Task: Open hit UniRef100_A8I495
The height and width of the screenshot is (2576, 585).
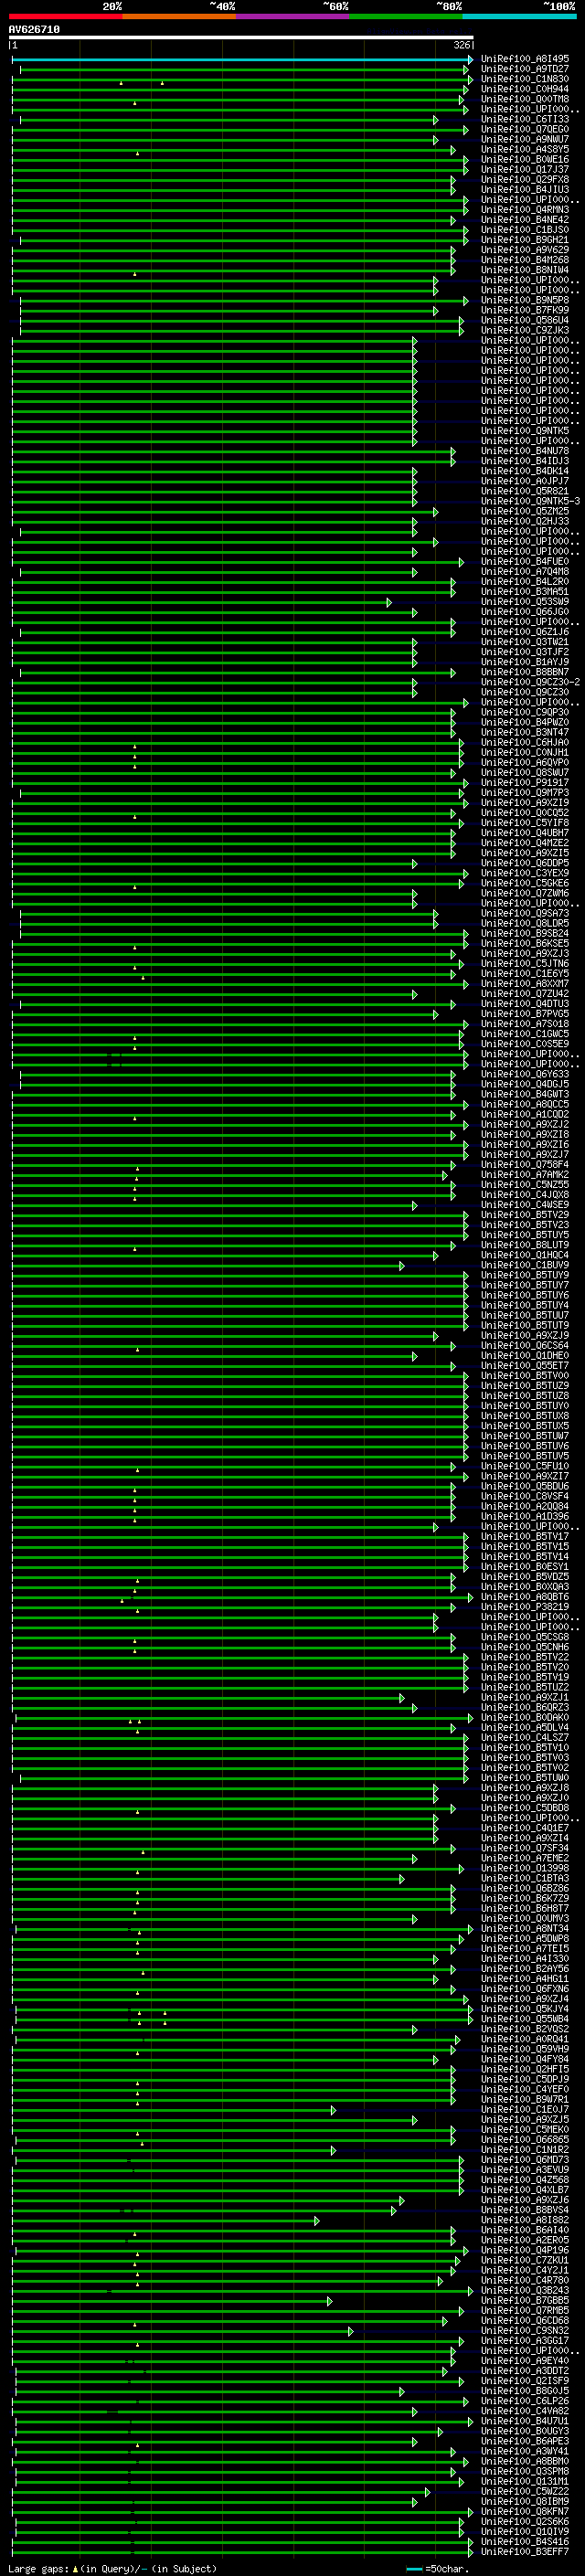Action: (525, 59)
